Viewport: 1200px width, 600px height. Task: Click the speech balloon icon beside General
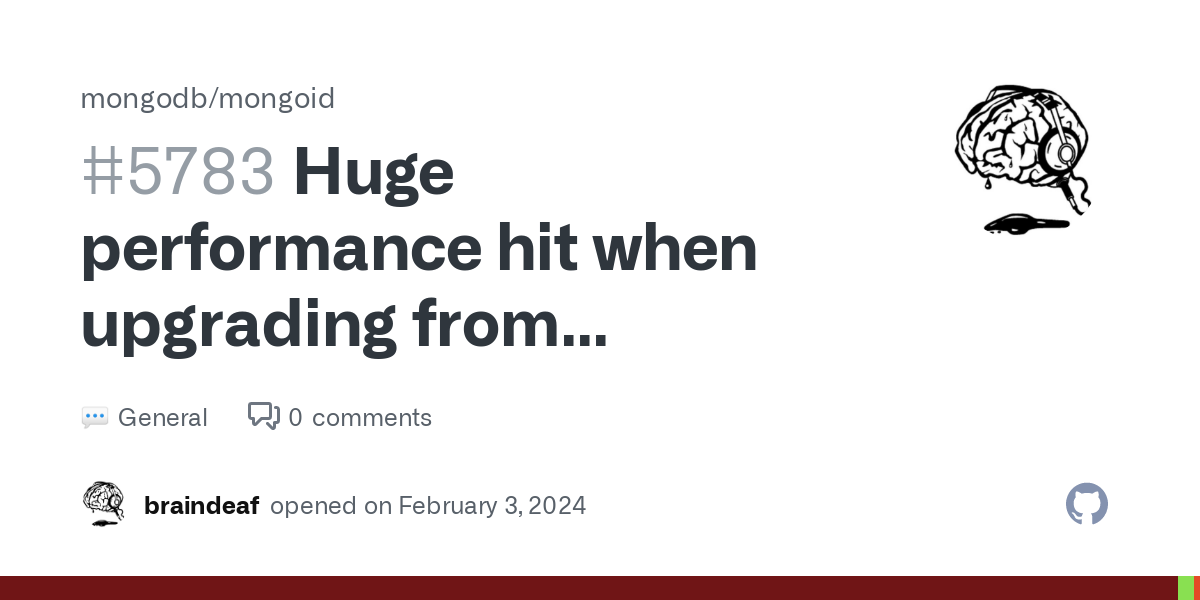pos(94,418)
